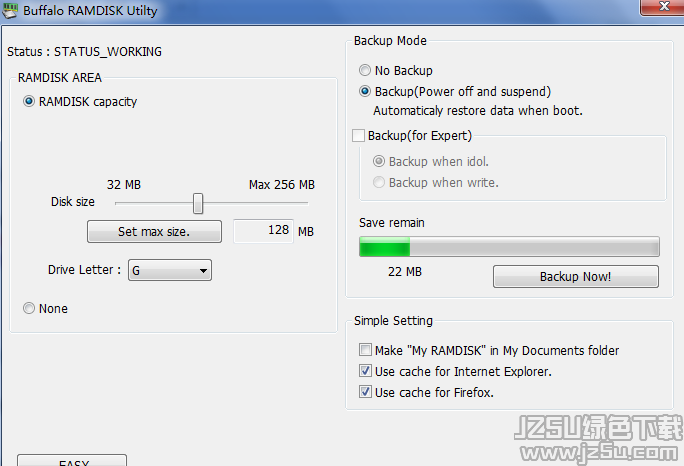
Task: Close the Buffalo RAMDISK Utility window
Action: coord(663,7)
